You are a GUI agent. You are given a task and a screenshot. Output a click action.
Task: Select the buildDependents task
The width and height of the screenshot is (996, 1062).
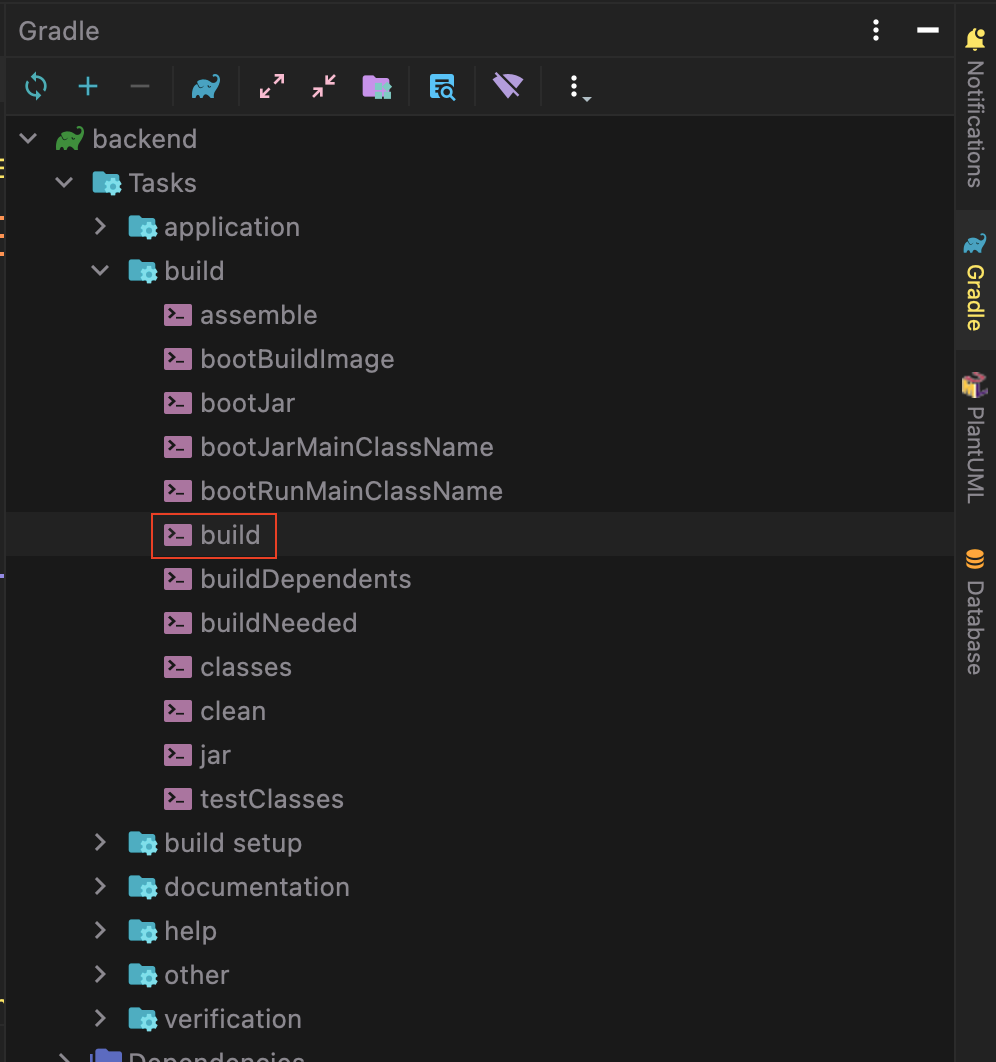479,579
